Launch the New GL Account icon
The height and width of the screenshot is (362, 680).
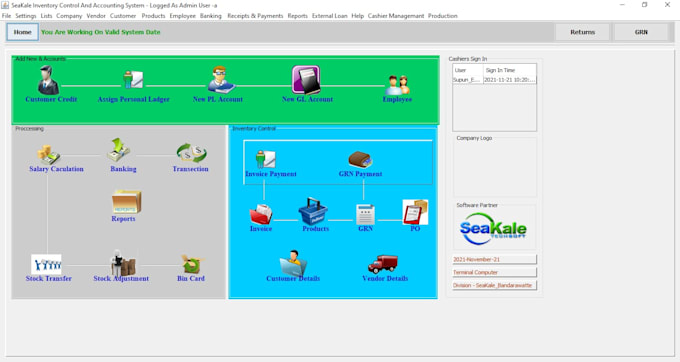pyautogui.click(x=306, y=80)
